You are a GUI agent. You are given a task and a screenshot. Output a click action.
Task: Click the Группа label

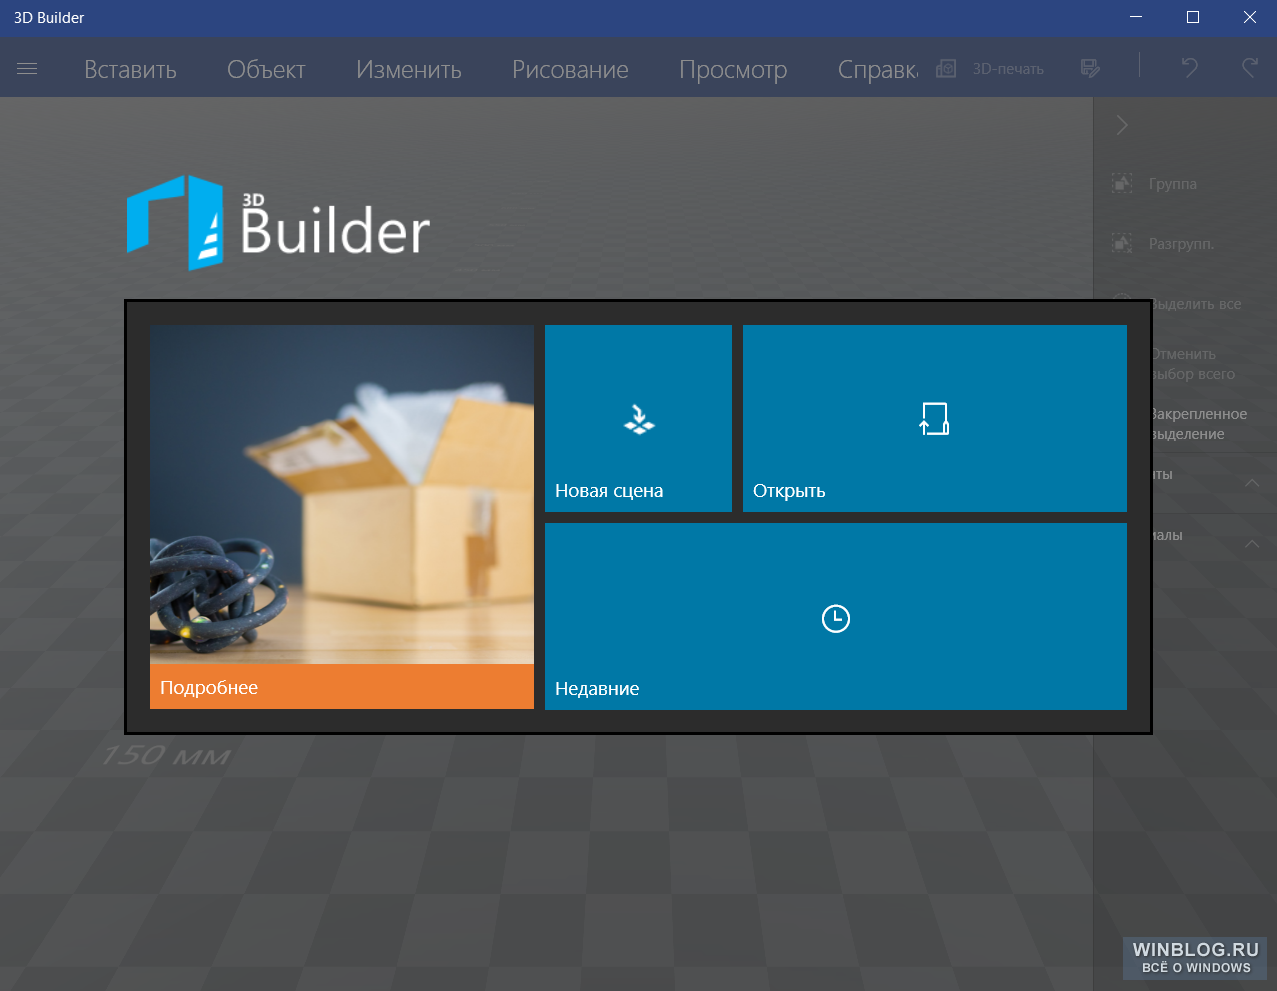[x=1173, y=184]
